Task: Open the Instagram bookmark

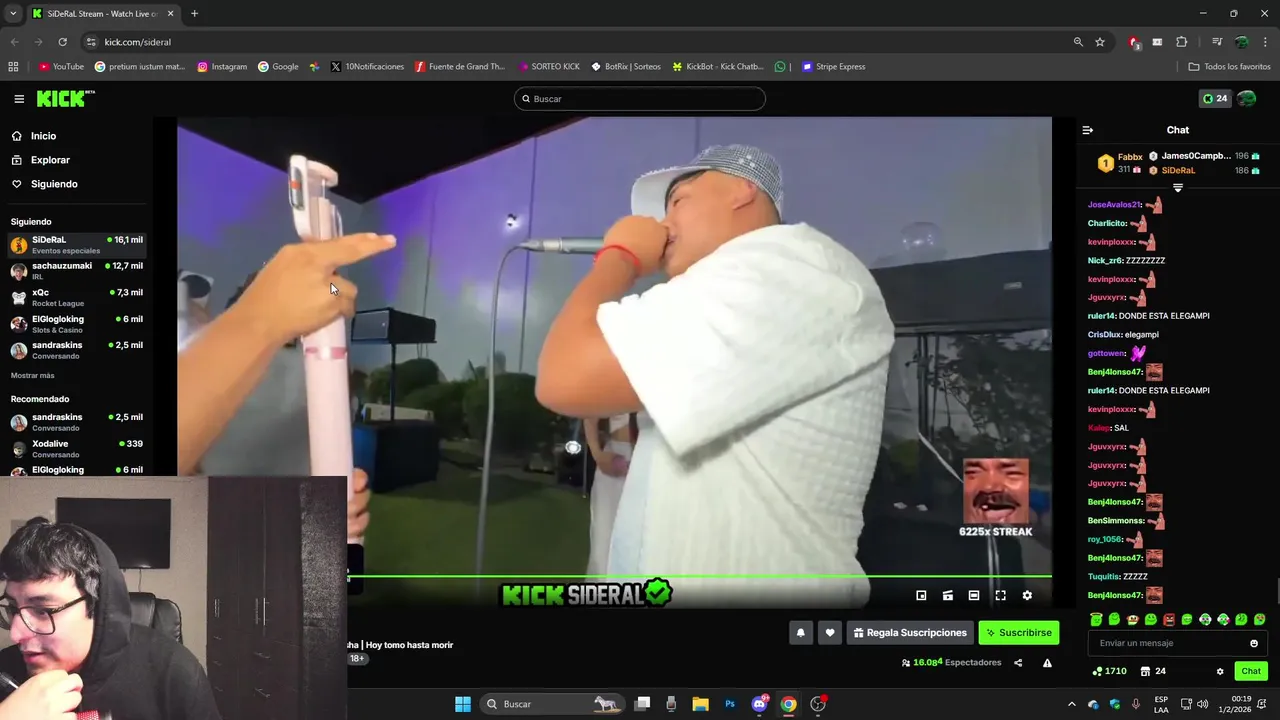Action: [x=222, y=67]
